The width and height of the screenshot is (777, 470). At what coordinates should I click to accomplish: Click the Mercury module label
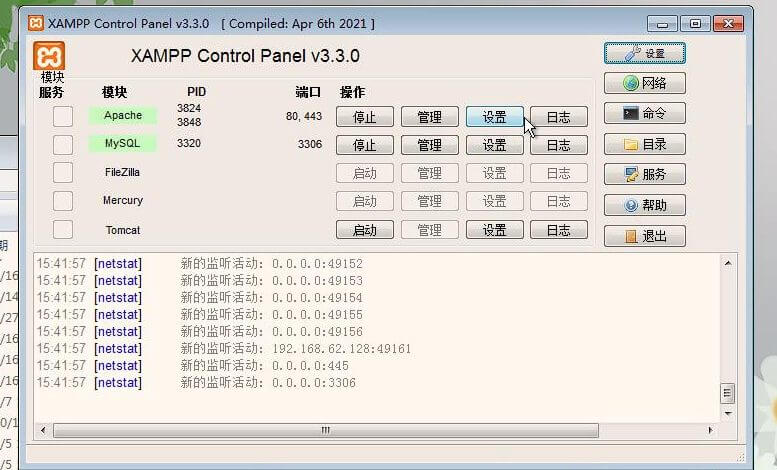[x=123, y=201]
